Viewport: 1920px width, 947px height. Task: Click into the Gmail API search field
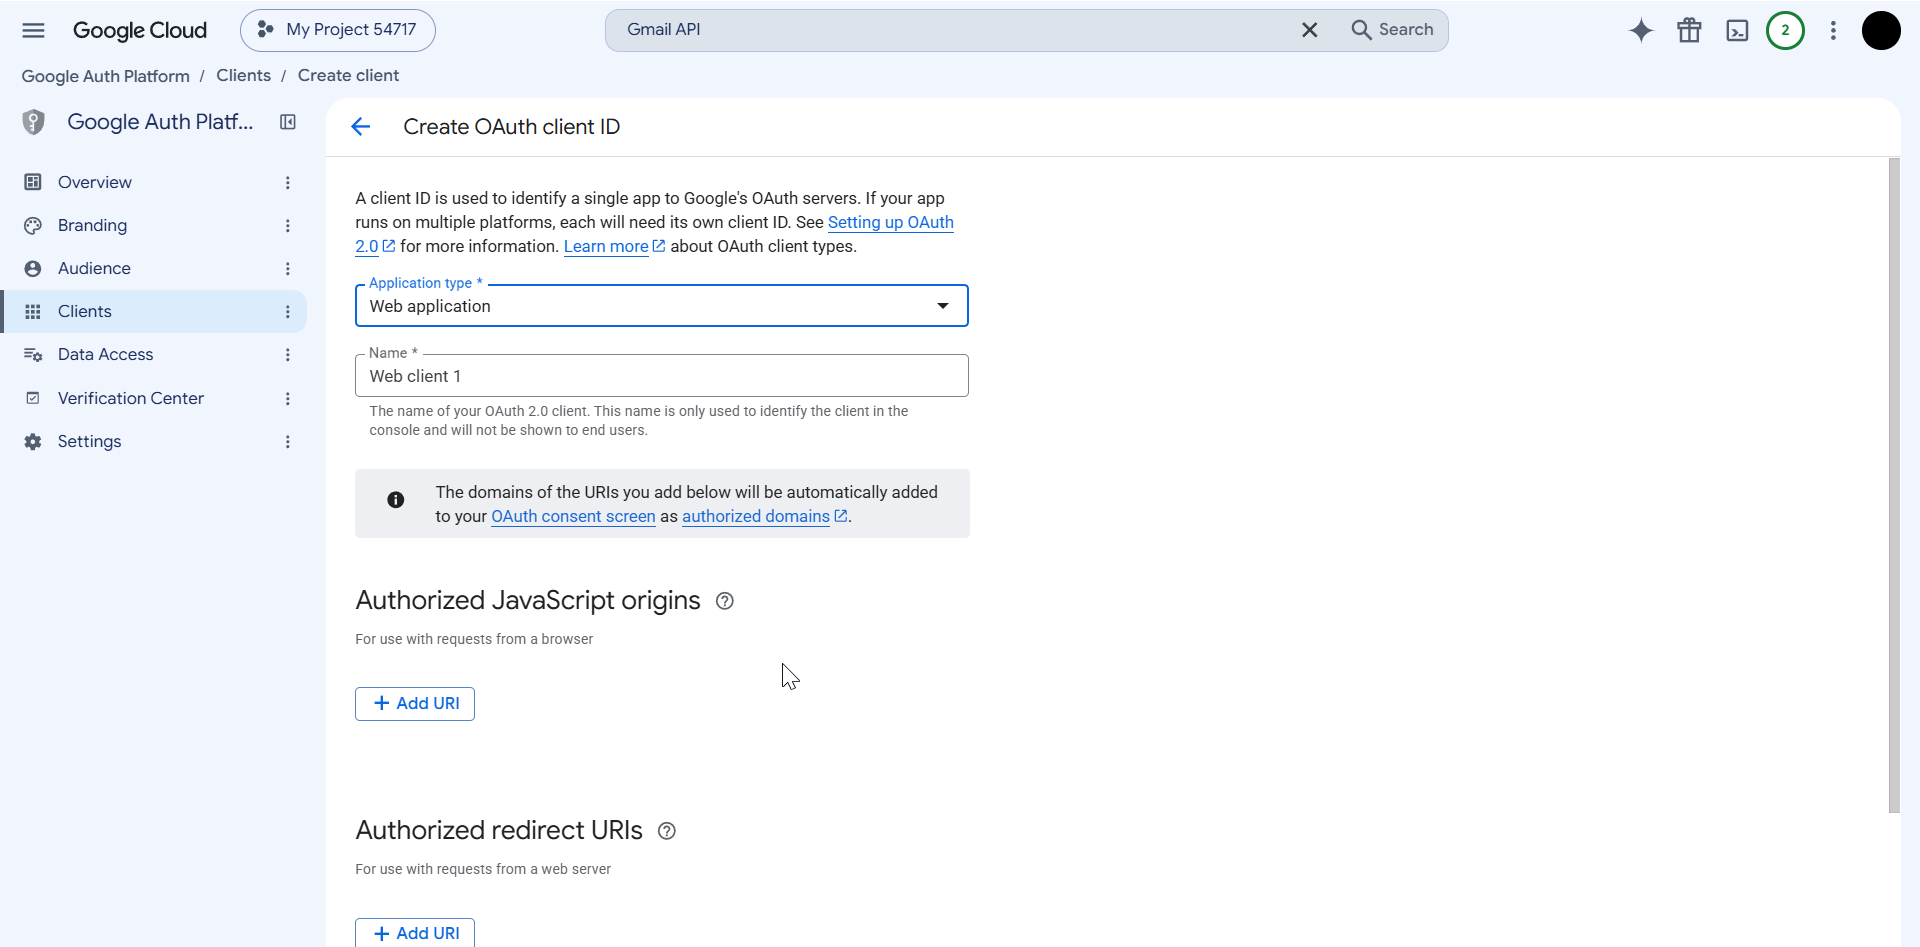(950, 30)
